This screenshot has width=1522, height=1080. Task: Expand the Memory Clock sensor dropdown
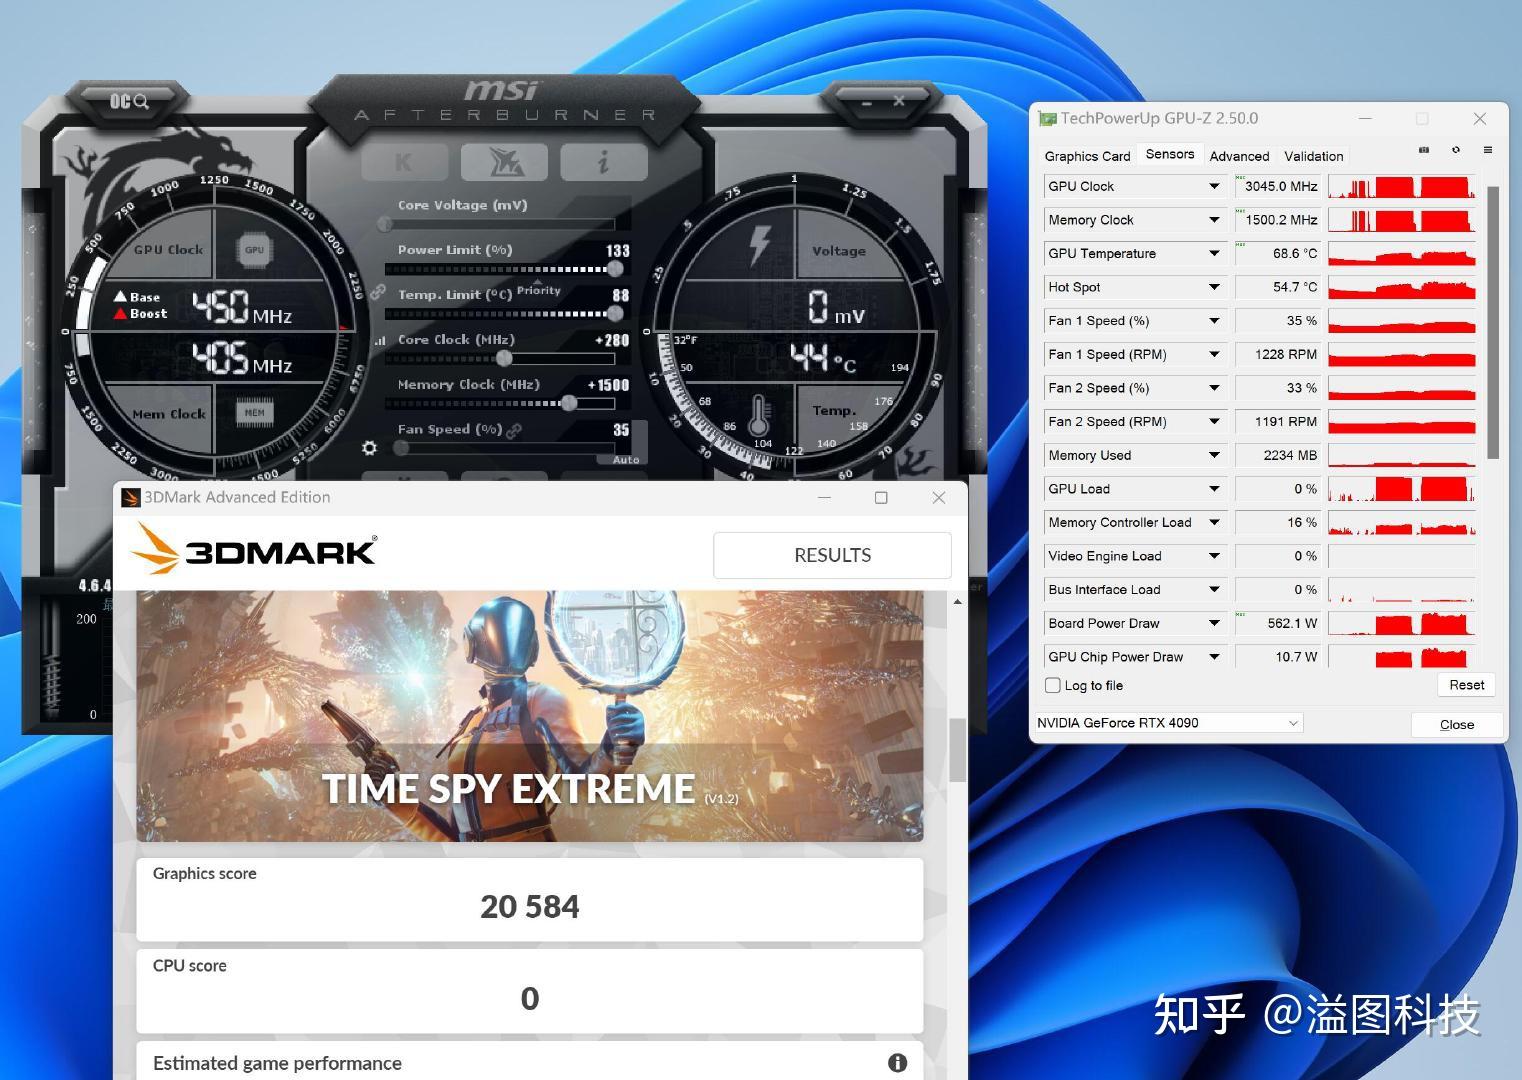(1214, 220)
